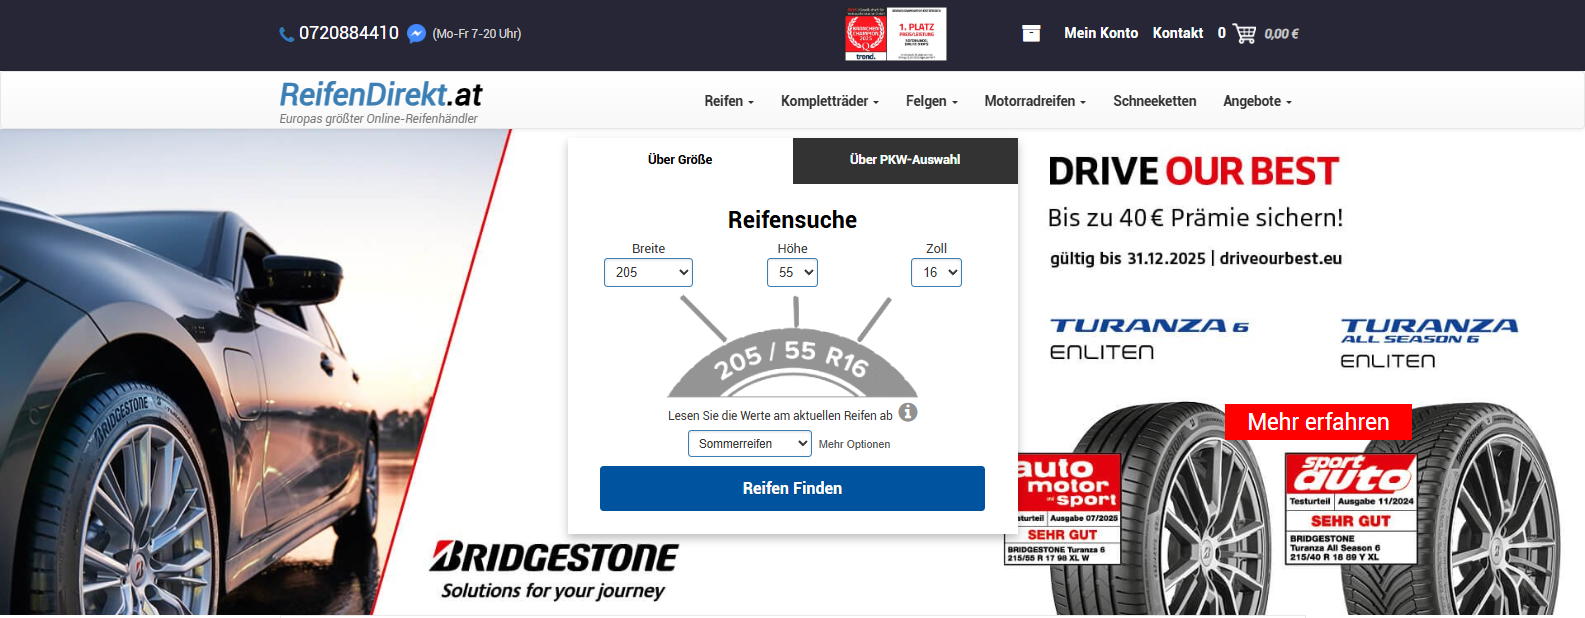The image size is (1585, 618).
Task: Click the archive box icon in header
Action: point(1031,33)
